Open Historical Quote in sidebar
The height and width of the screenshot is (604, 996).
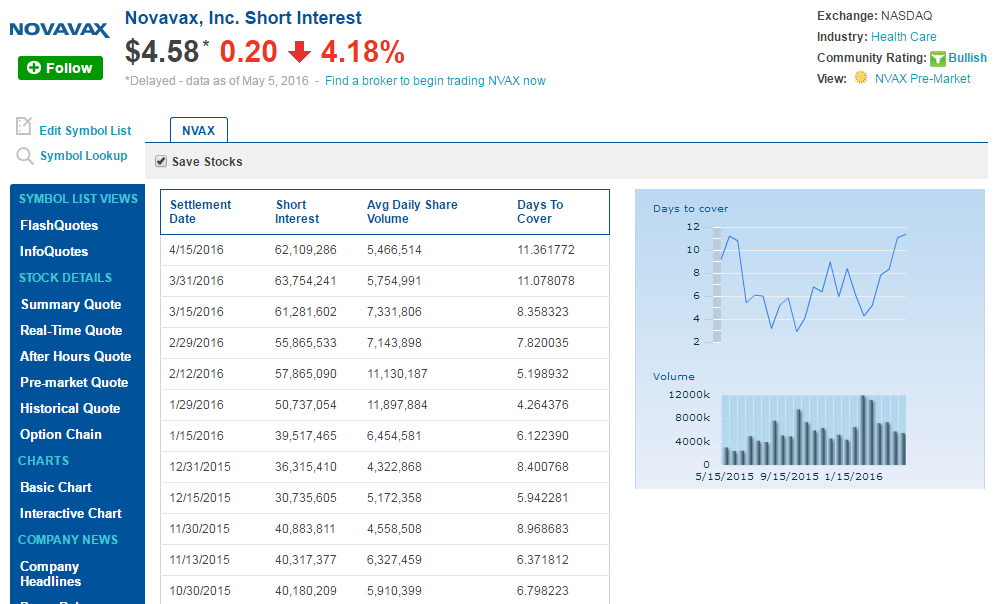point(70,408)
